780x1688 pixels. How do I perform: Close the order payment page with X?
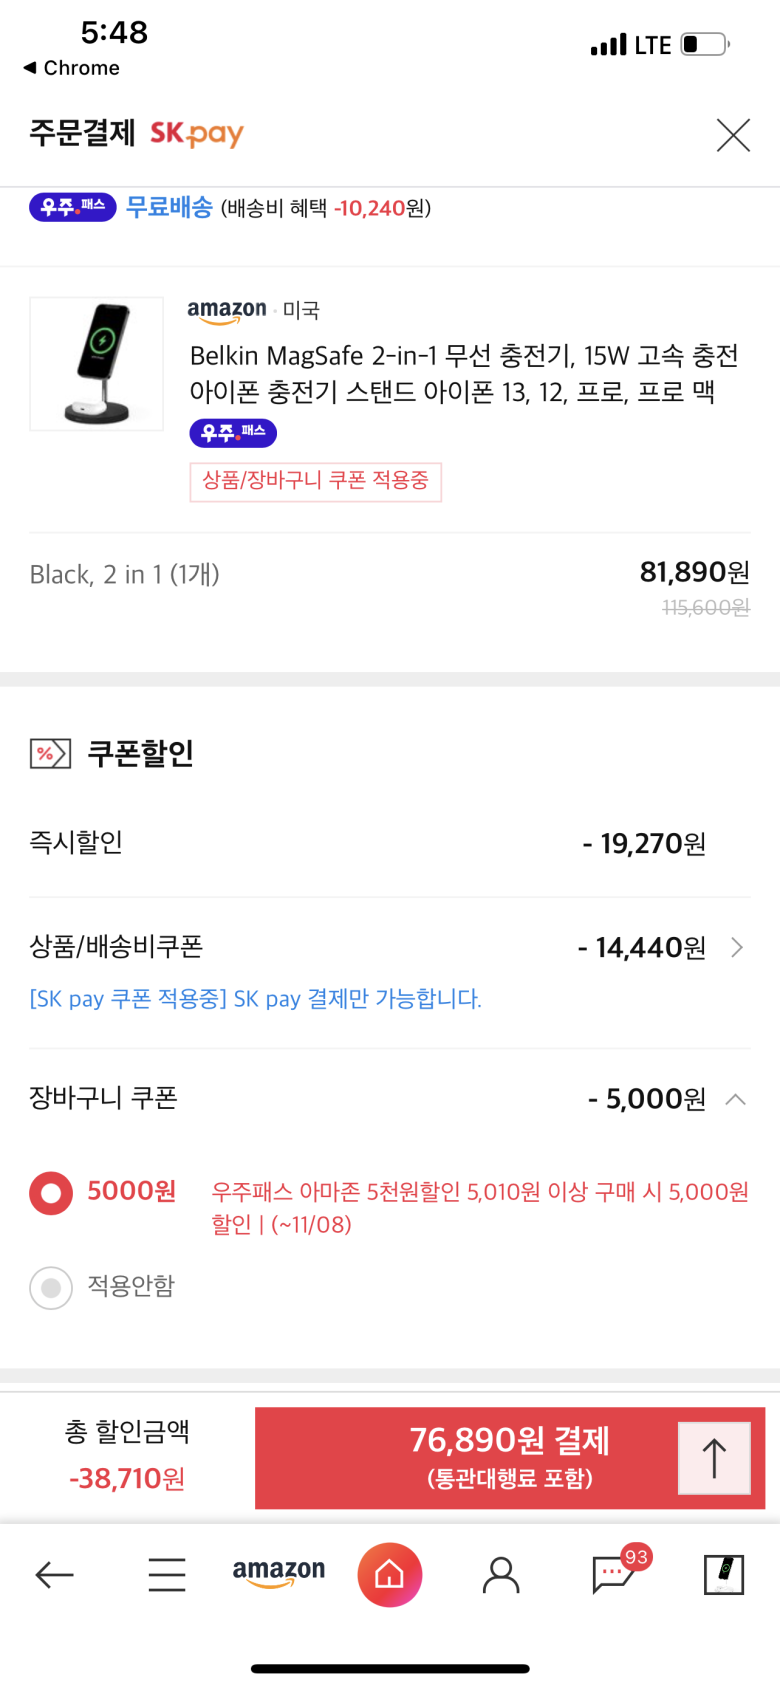click(733, 134)
